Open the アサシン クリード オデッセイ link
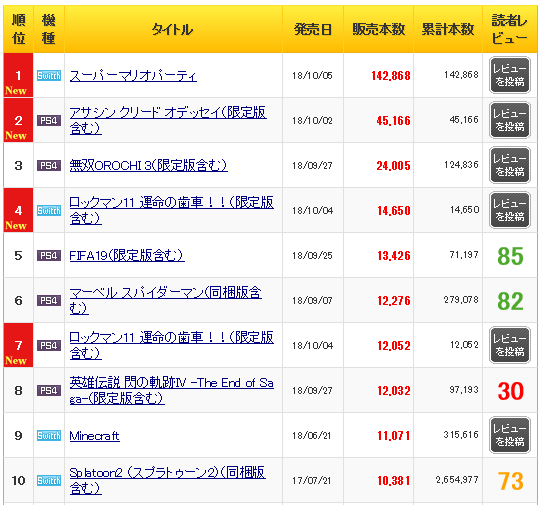Image resolution: width=541 pixels, height=505 pixels. tap(168, 120)
